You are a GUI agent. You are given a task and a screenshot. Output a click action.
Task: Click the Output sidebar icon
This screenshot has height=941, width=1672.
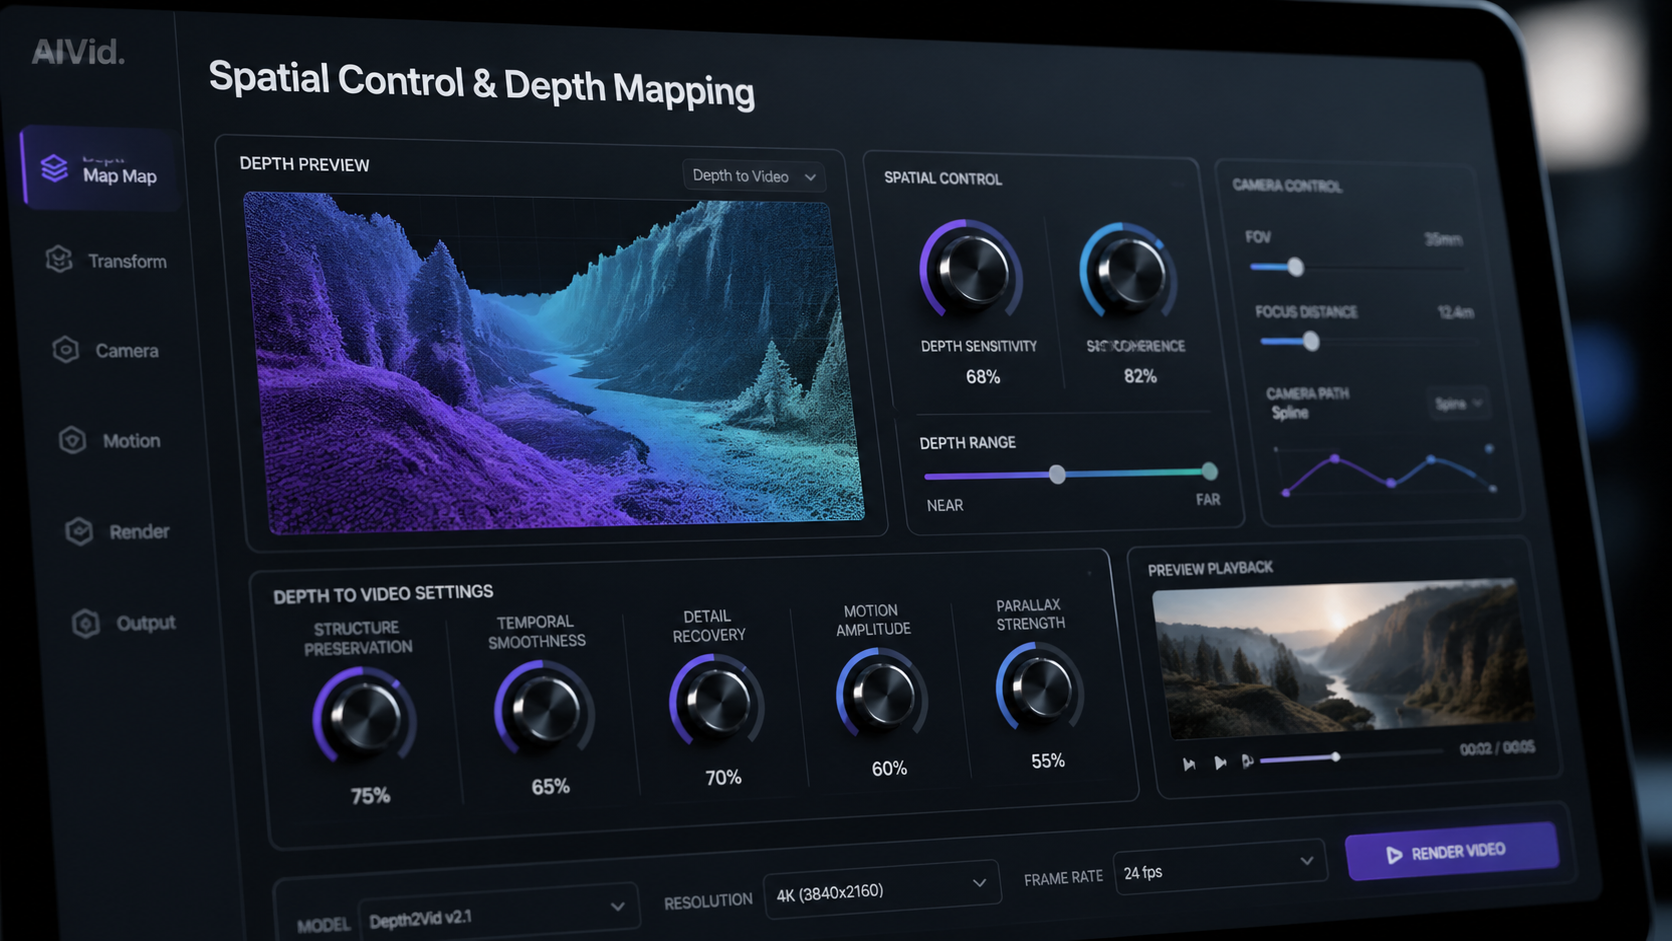86,622
